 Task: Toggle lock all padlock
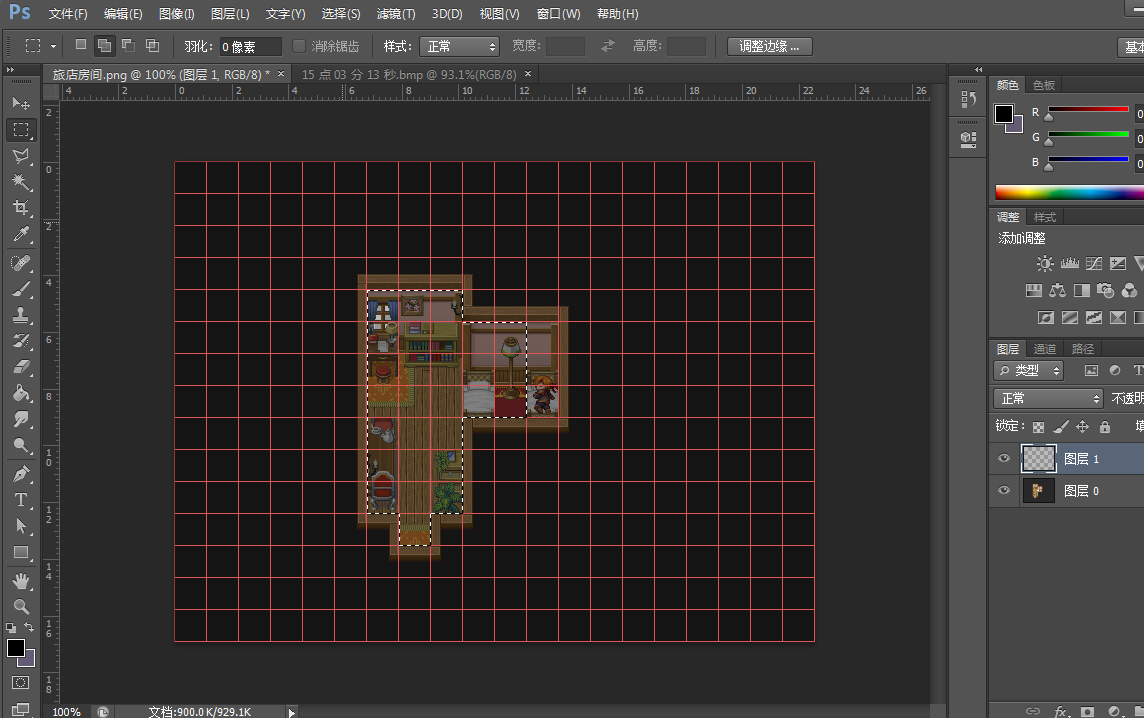tap(1105, 427)
